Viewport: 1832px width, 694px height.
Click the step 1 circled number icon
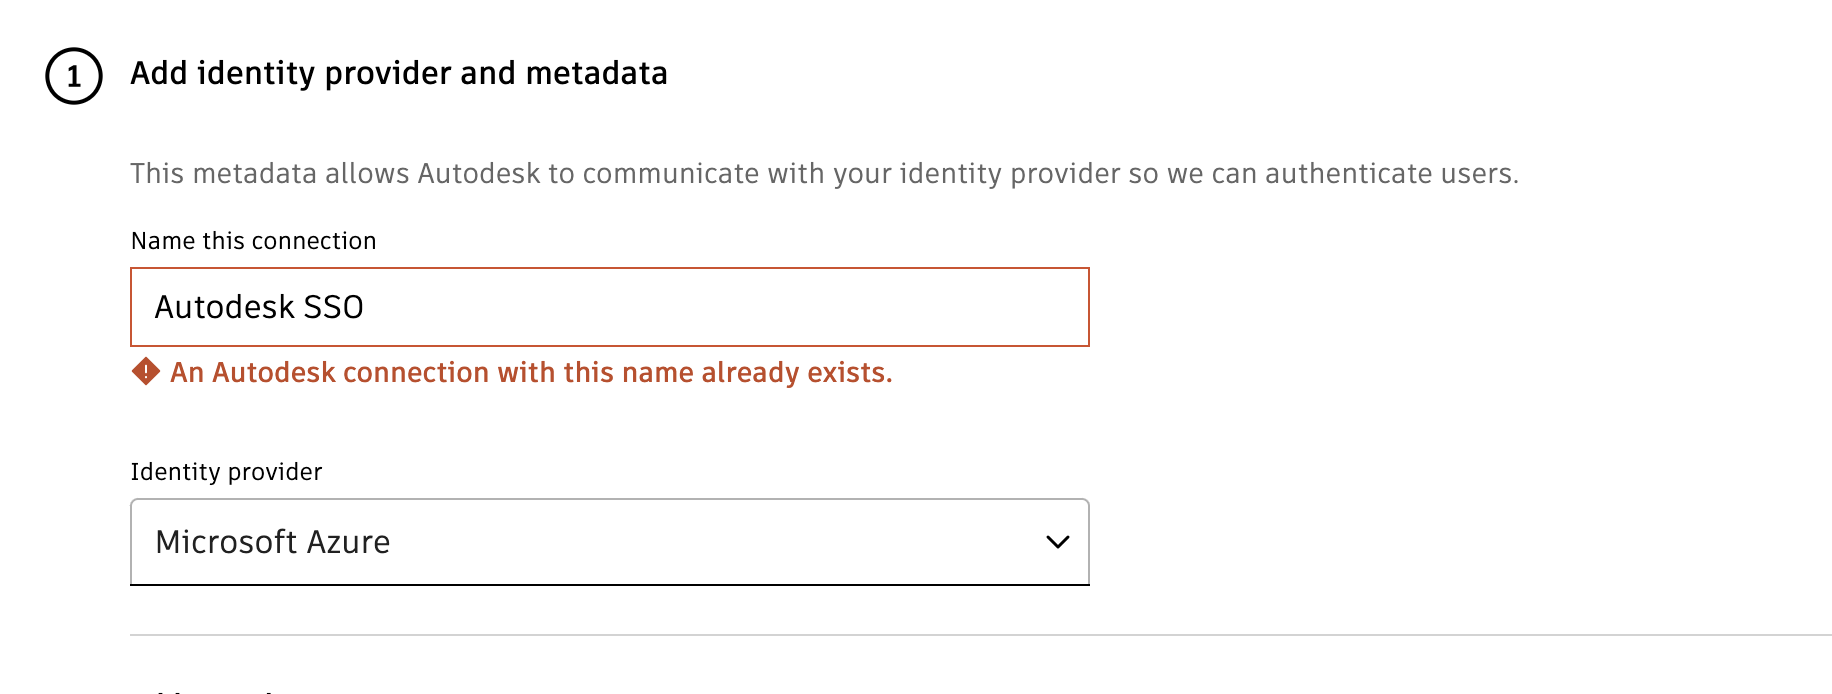coord(74,76)
